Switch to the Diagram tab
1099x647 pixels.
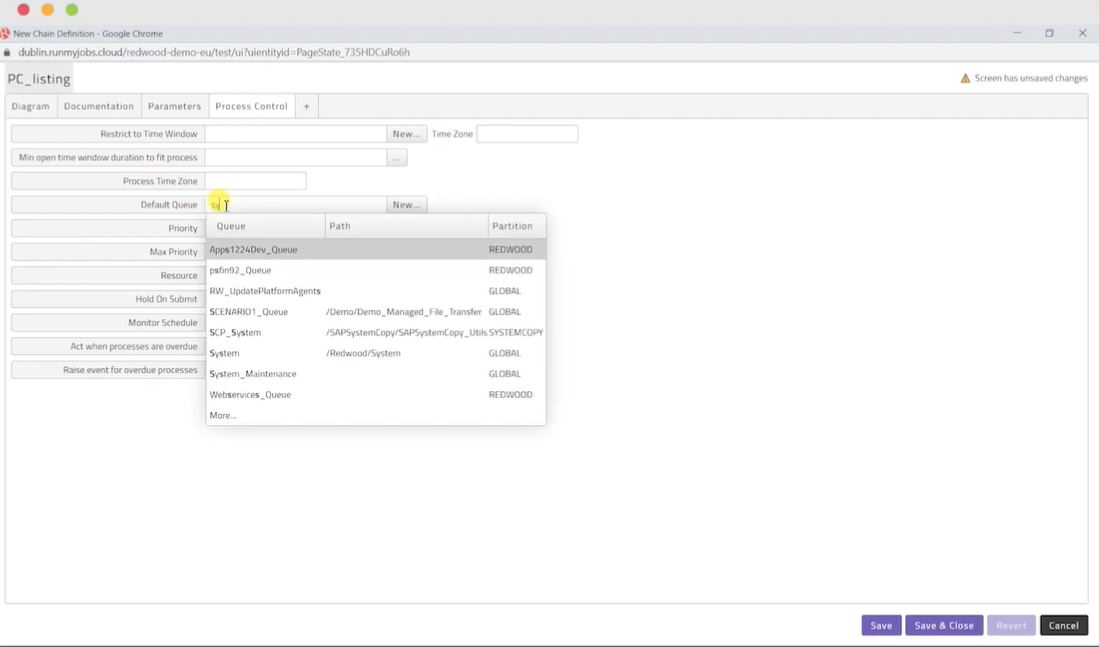[30, 105]
